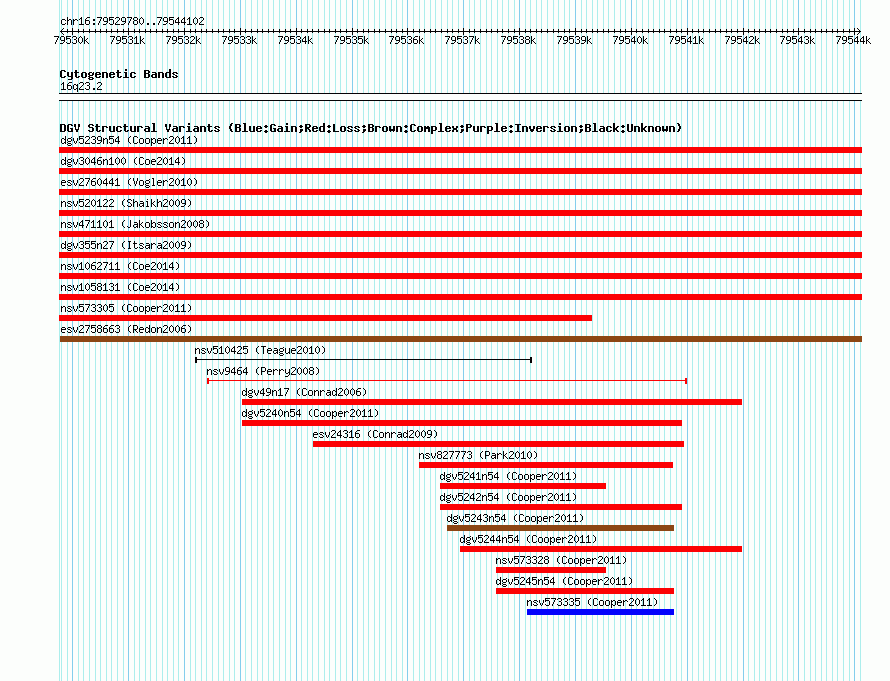Viewport: 890px width, 681px height.
Task: Click the nsv1058131 (Coe2014) label
Action: 120,287
